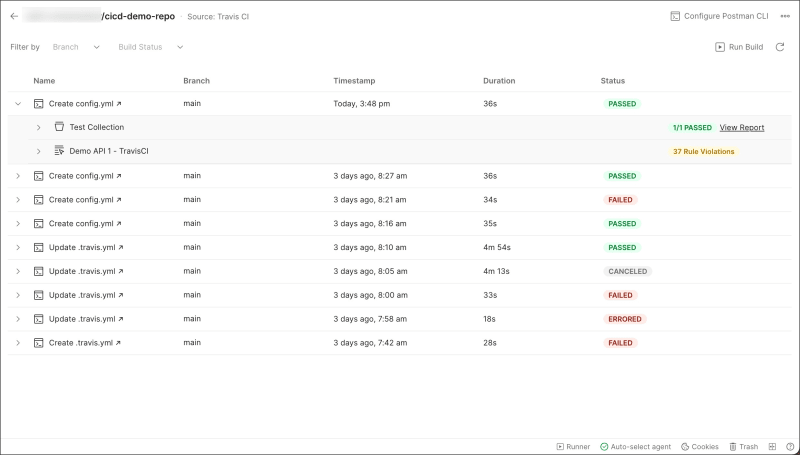Click the 1/1 PASSED badge
The image size is (800, 455).
pos(692,128)
